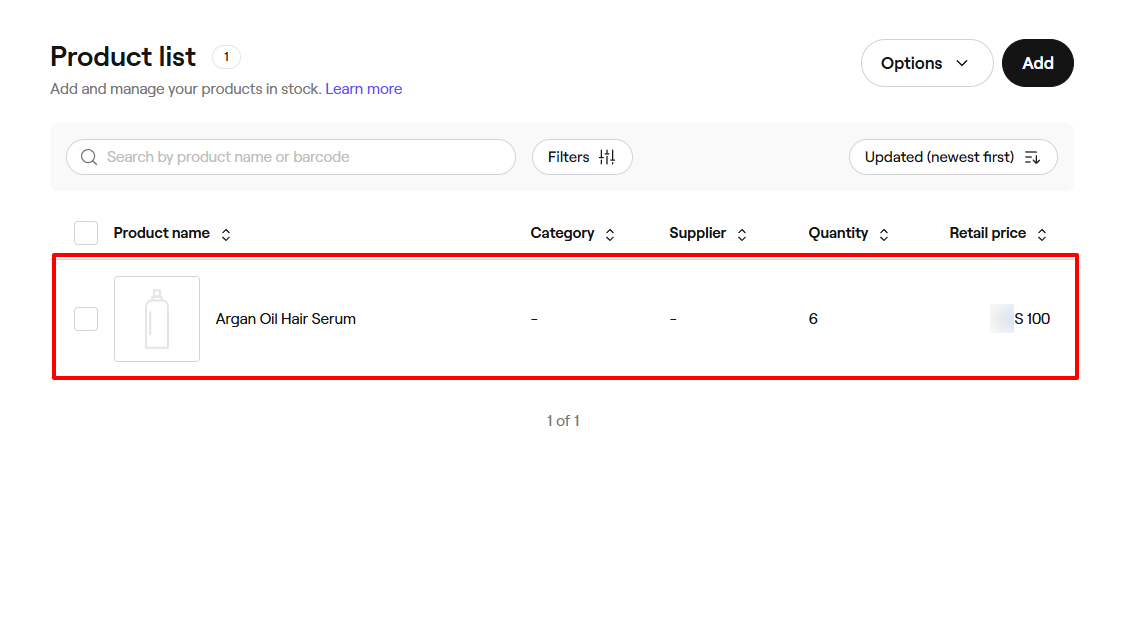Click the search magnifier icon
The height and width of the screenshot is (630, 1135).
coord(88,157)
